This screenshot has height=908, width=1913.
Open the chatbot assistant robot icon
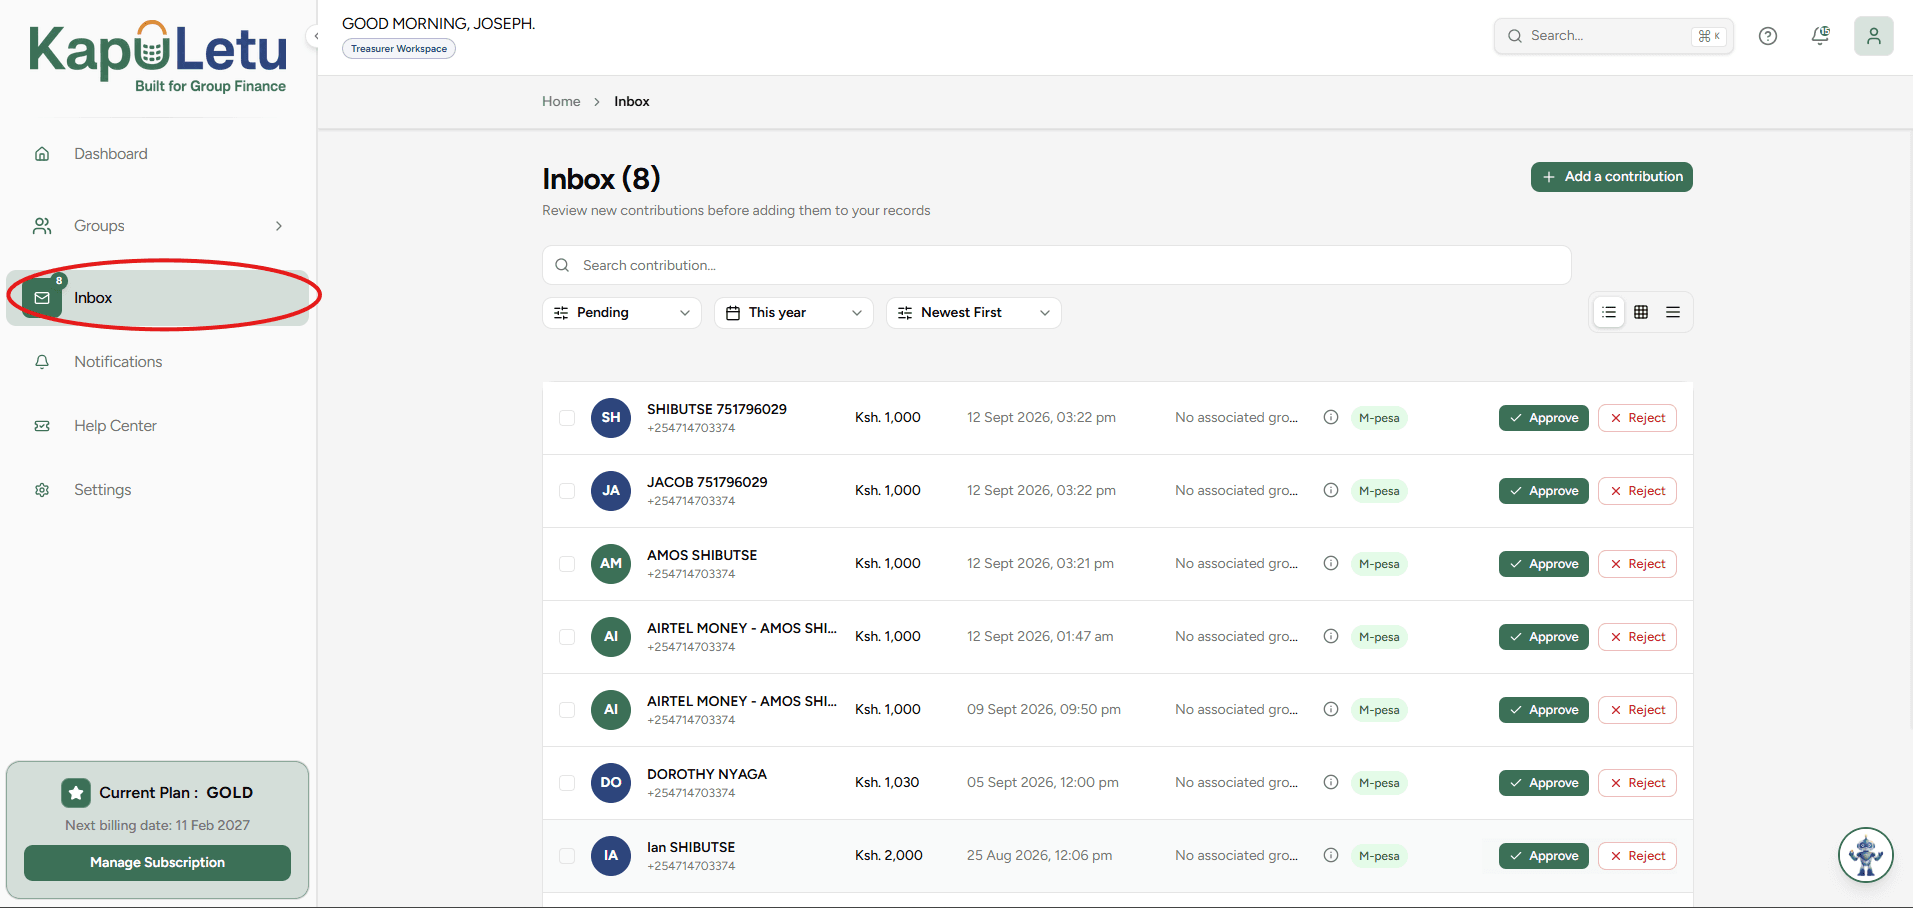click(1866, 855)
